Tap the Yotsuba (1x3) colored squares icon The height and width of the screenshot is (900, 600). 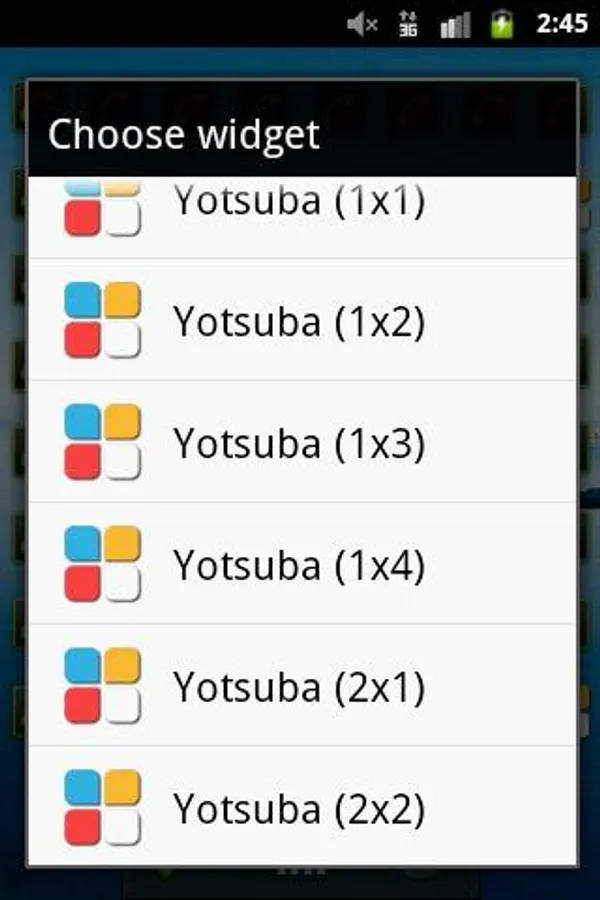(102, 441)
